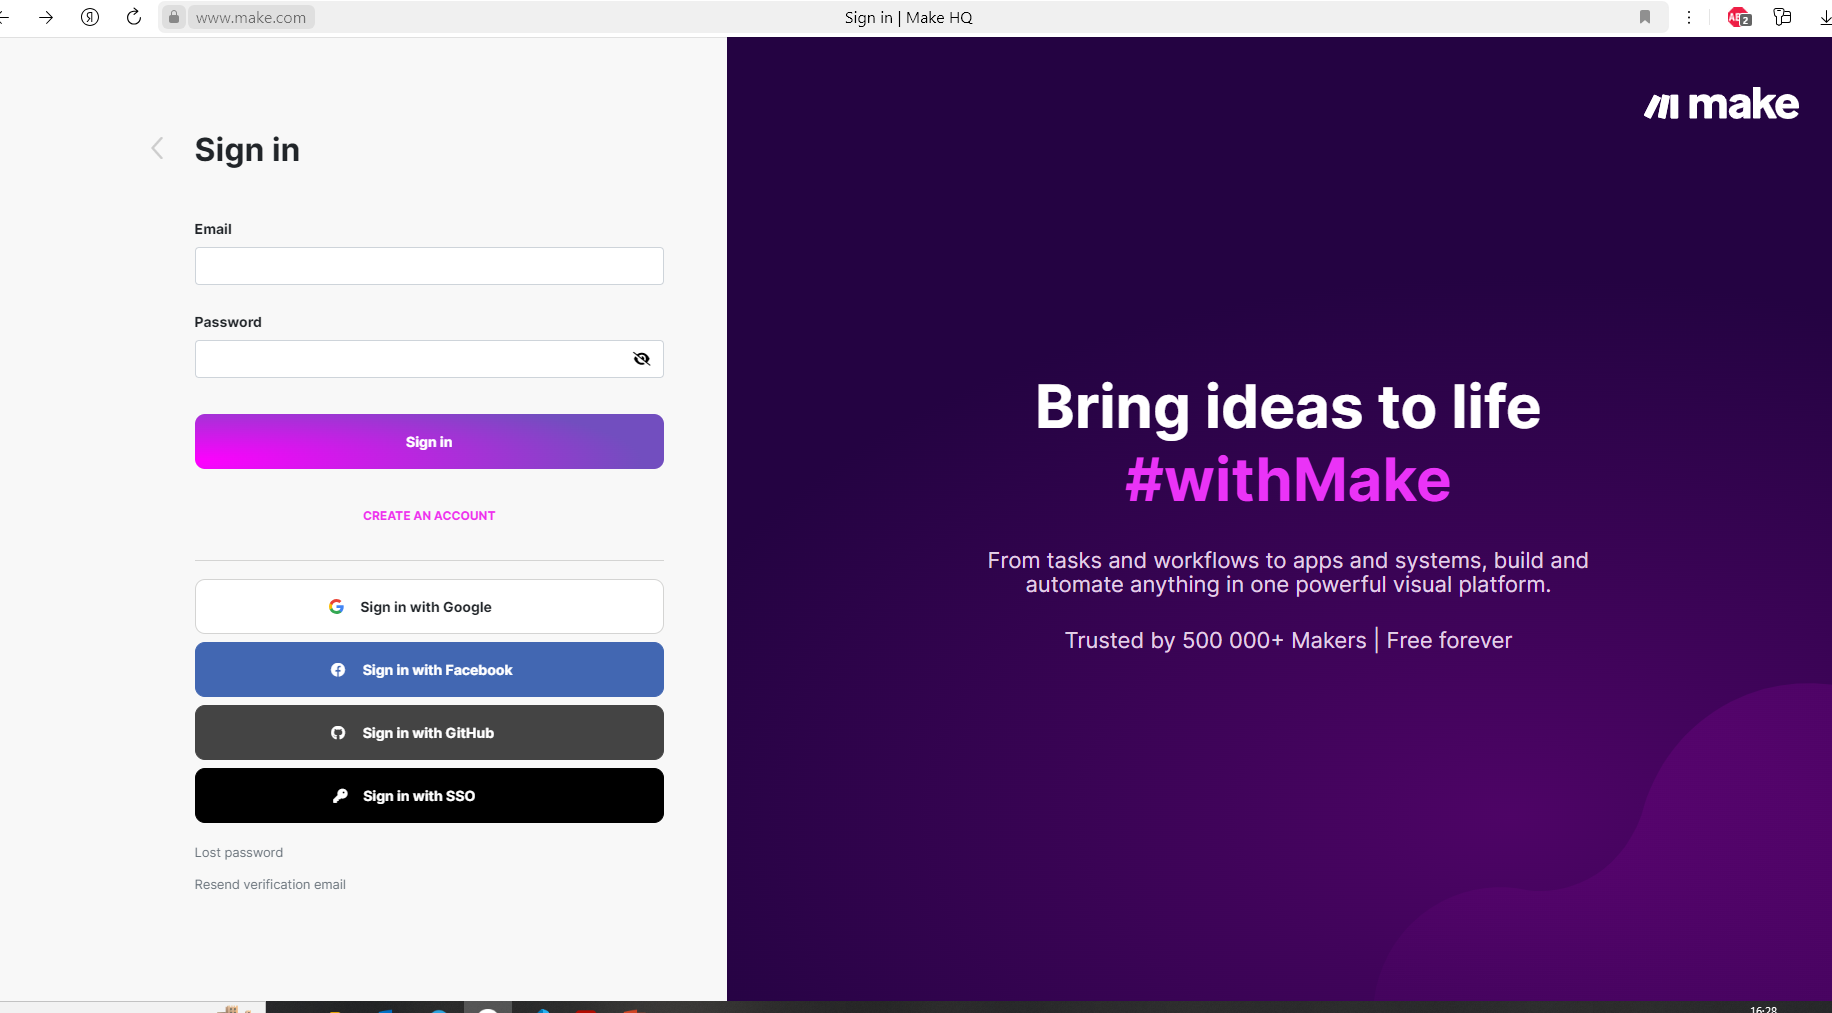The width and height of the screenshot is (1832, 1013).
Task: Open the red ad blocker extension icon
Action: pyautogui.click(x=1739, y=17)
